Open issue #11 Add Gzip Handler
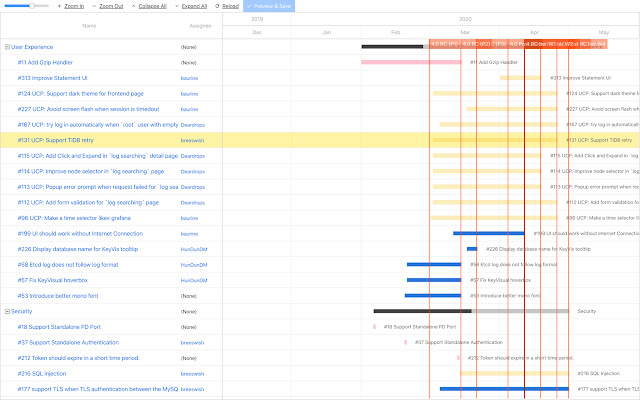This screenshot has width=640, height=400. [45, 62]
